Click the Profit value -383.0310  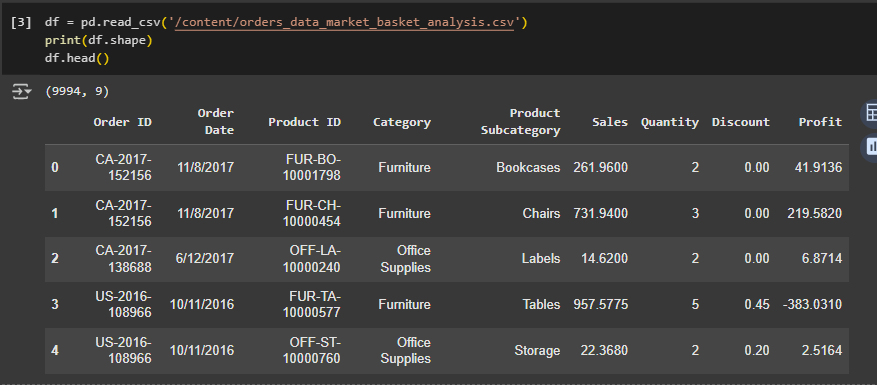(813, 304)
